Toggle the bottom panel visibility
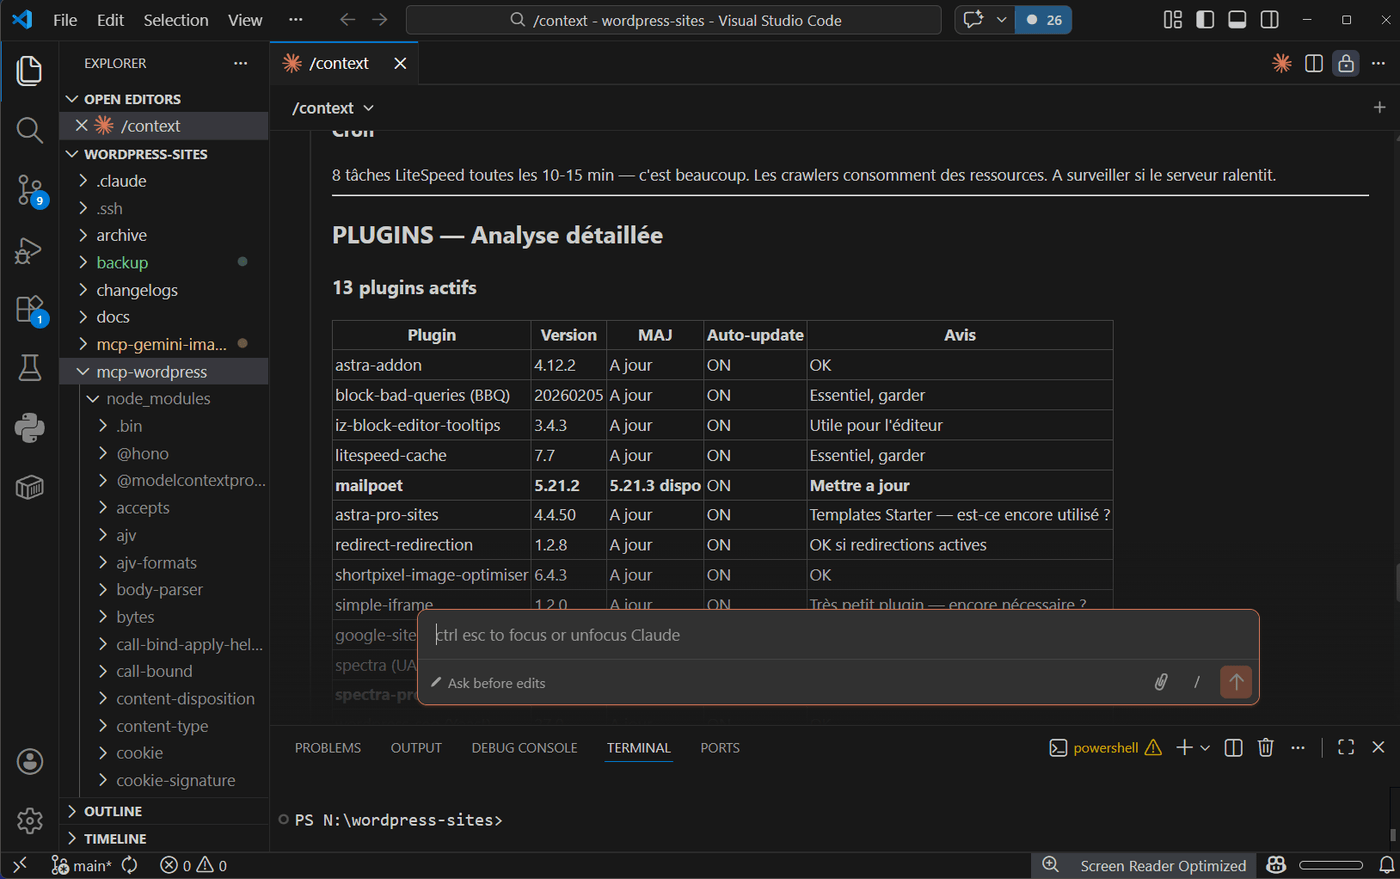 (1237, 18)
